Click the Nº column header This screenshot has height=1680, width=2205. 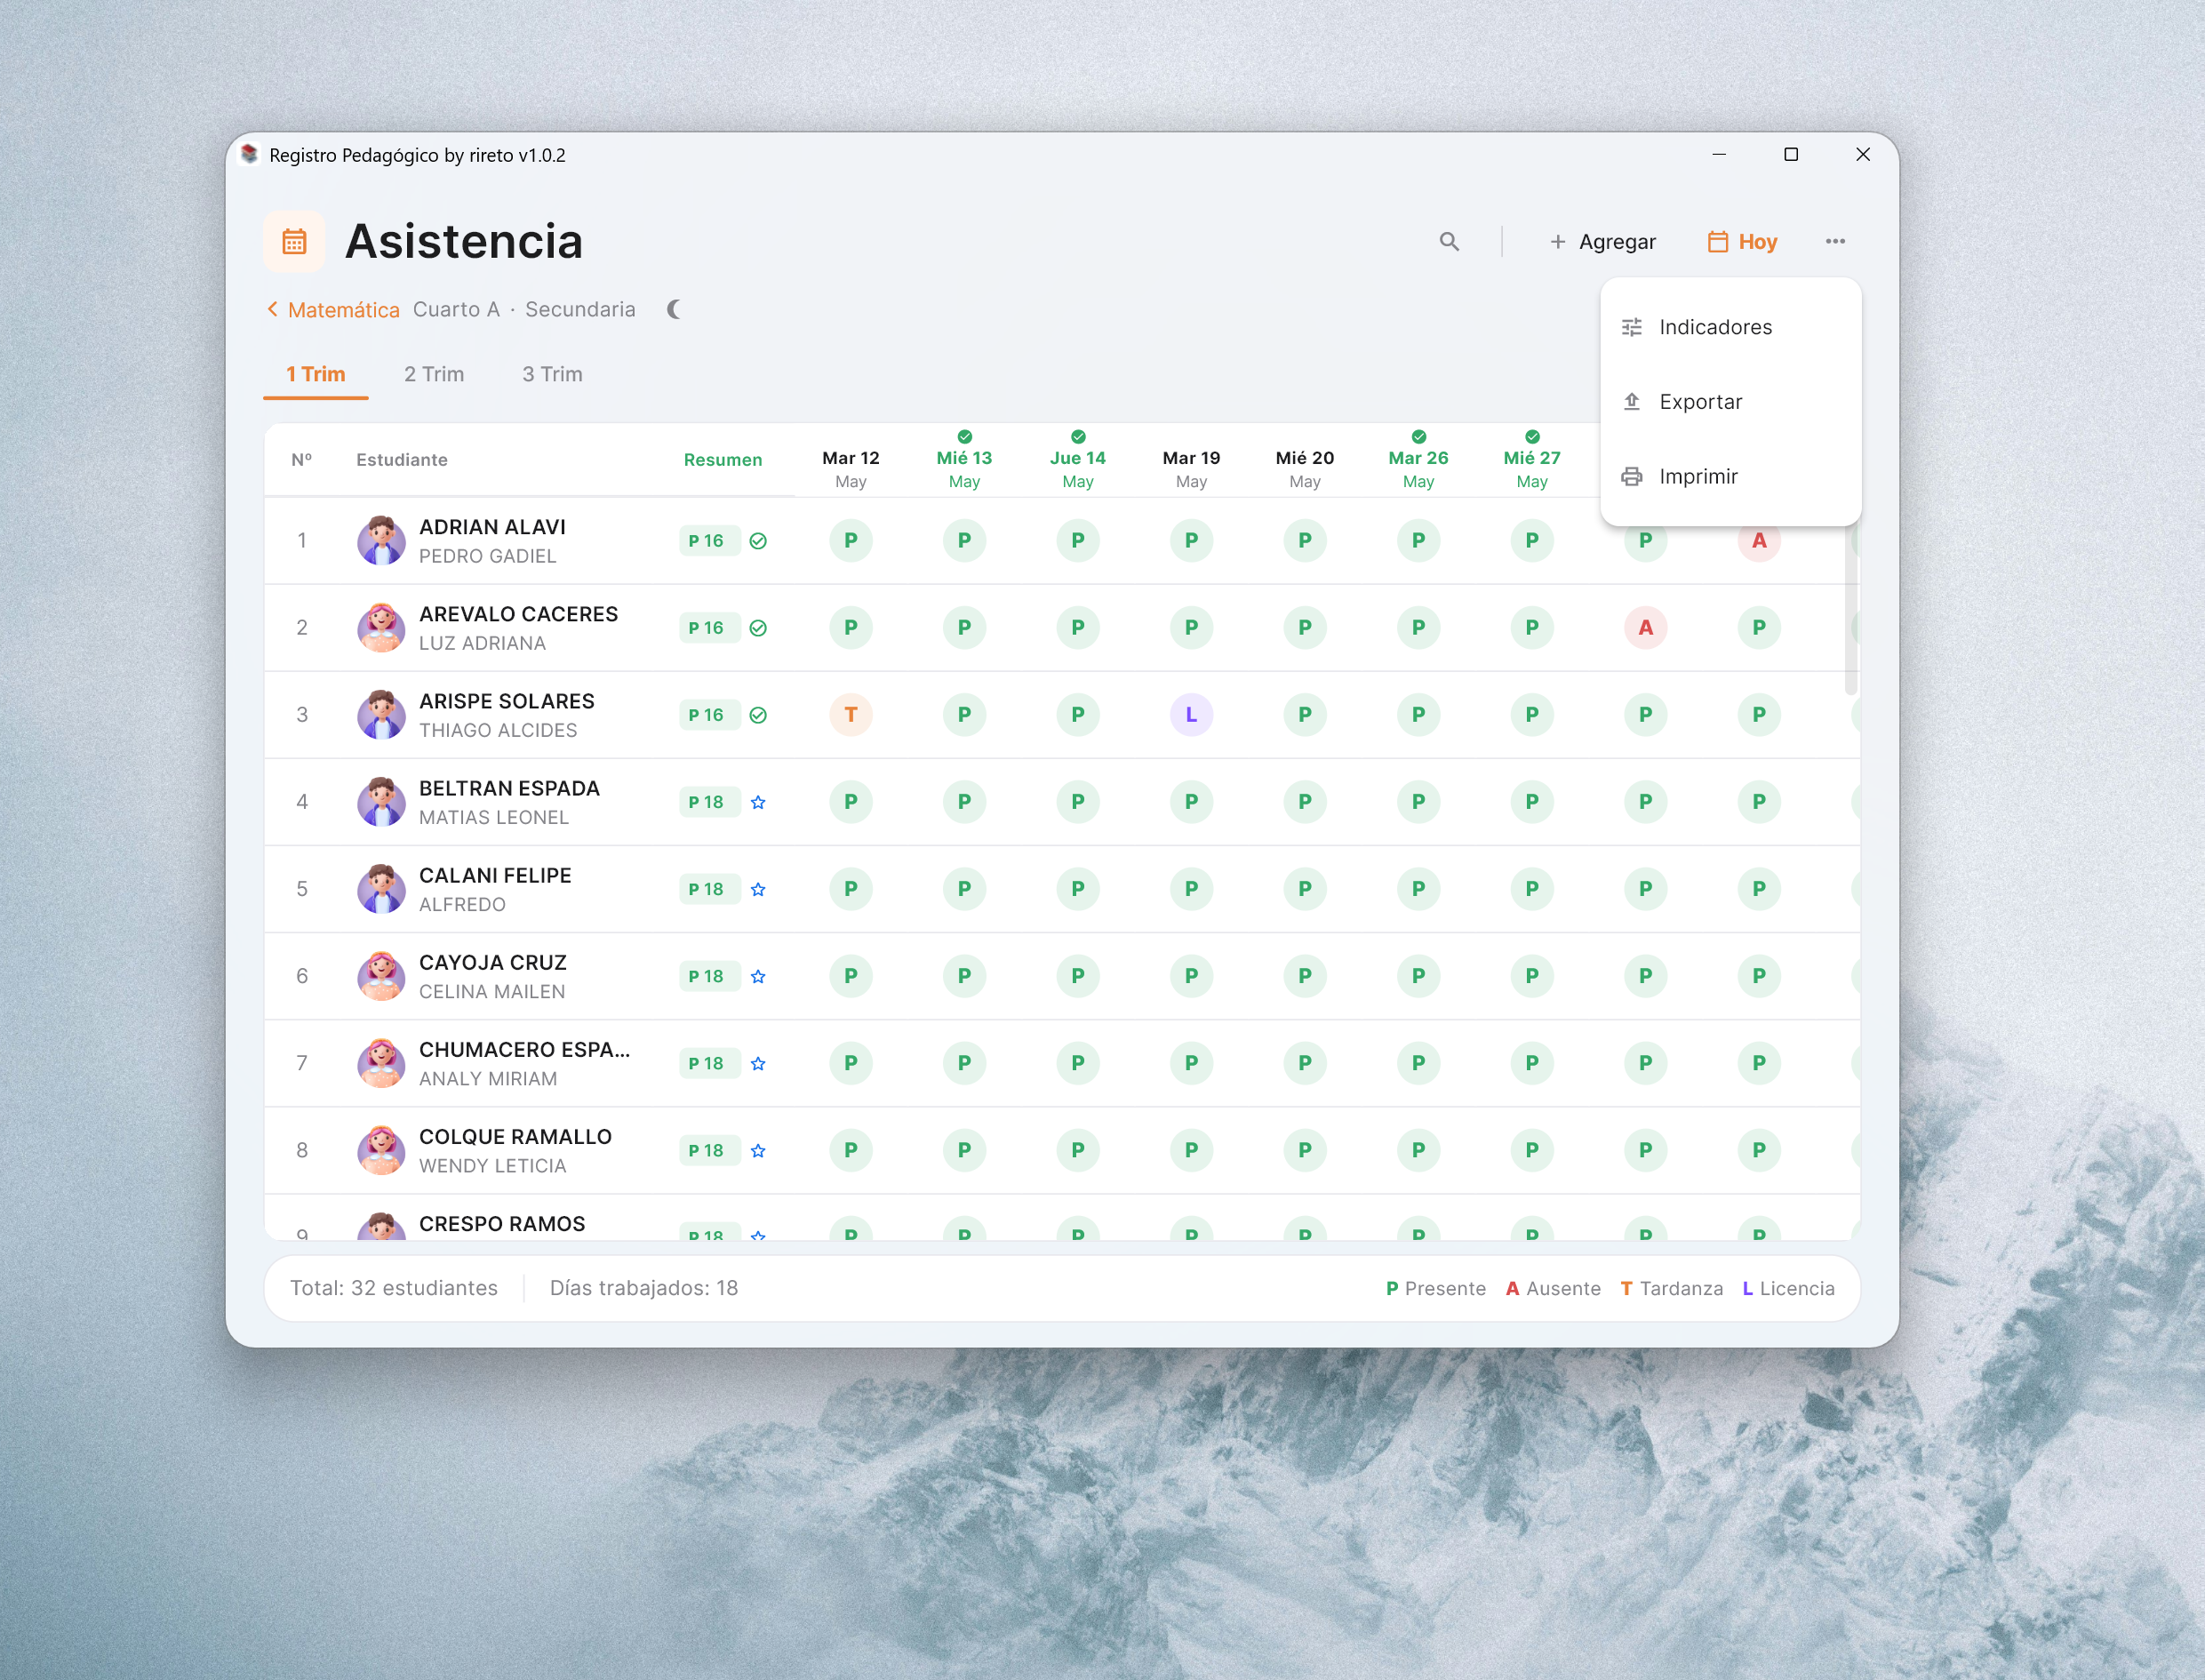tap(302, 460)
